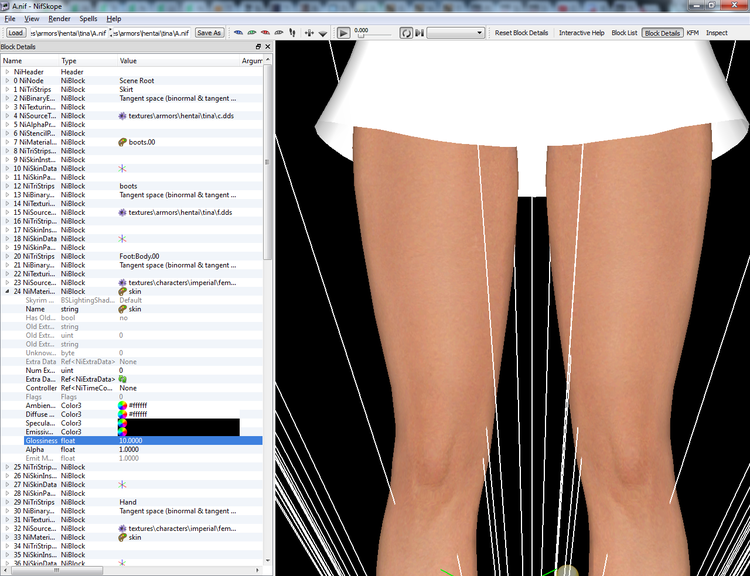
Task: Open the File menu
Action: [x=10, y=19]
